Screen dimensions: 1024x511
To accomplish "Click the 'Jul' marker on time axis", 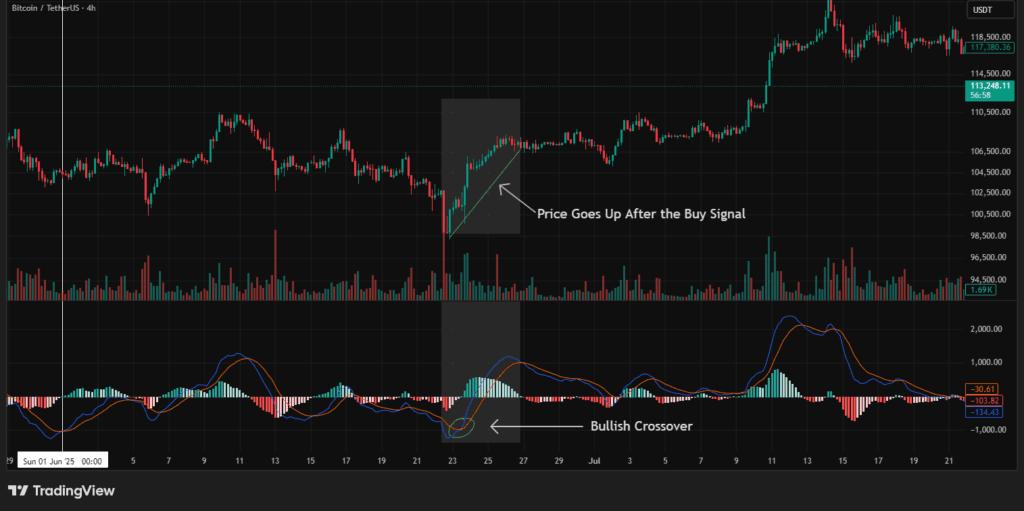I will pyautogui.click(x=594, y=461).
